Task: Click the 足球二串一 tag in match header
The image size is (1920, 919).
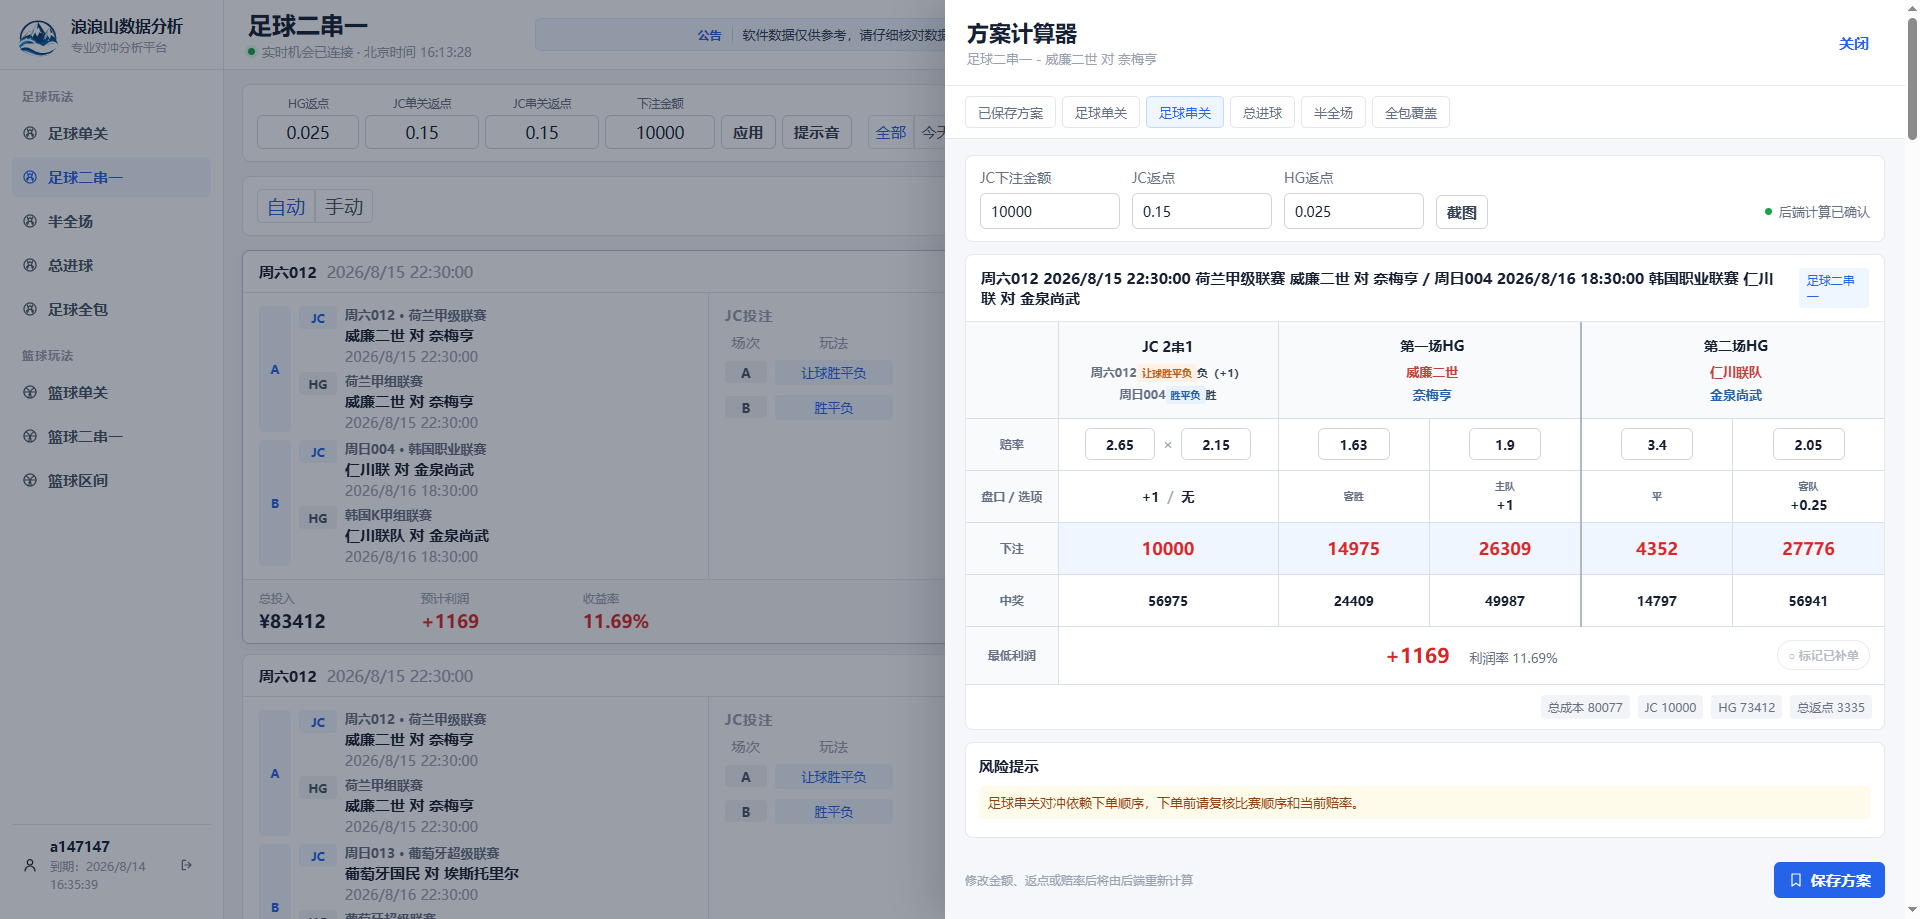Action: pos(1833,287)
